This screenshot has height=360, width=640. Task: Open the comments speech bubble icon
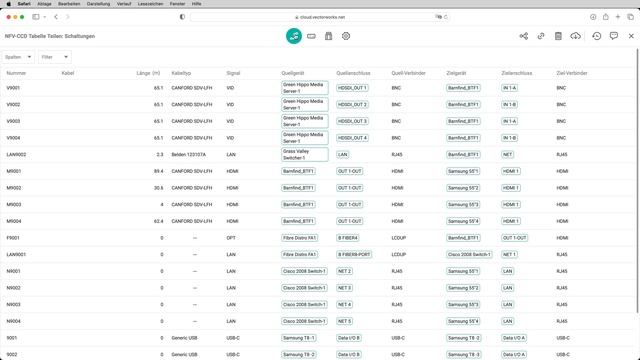613,36
